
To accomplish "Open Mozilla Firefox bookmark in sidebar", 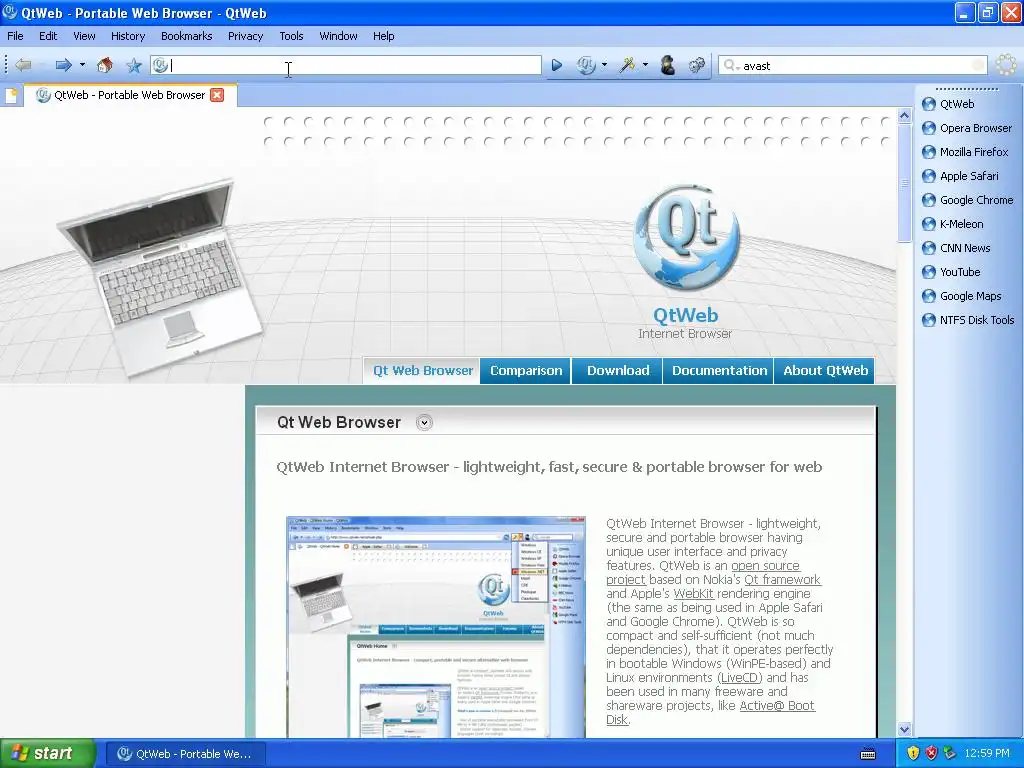I will [x=965, y=152].
